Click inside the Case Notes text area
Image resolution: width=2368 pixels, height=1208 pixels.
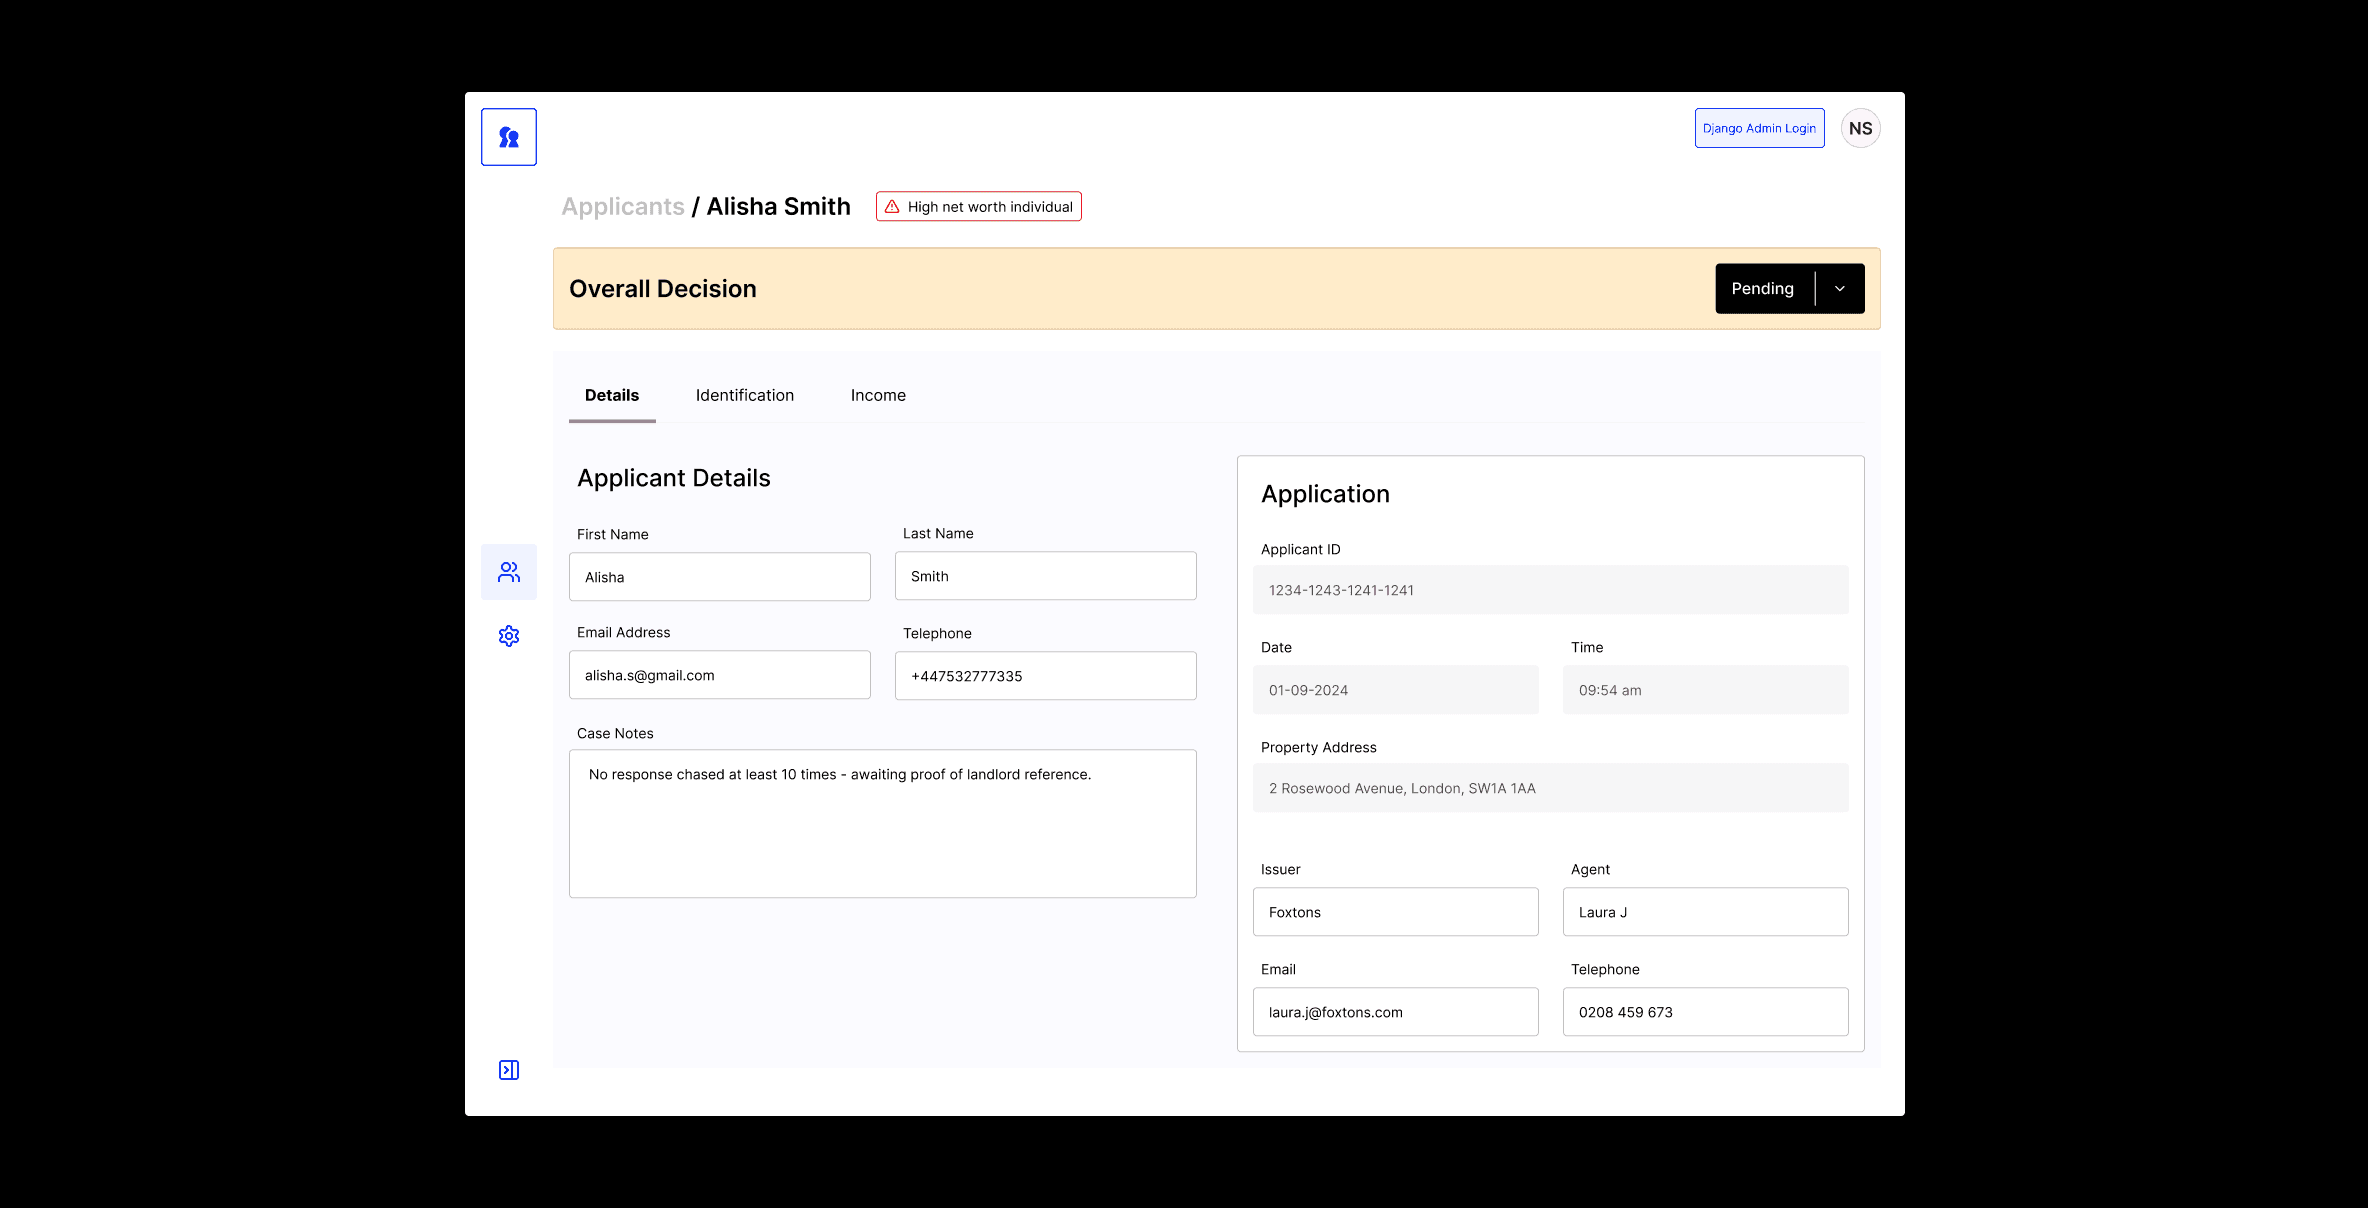click(882, 824)
